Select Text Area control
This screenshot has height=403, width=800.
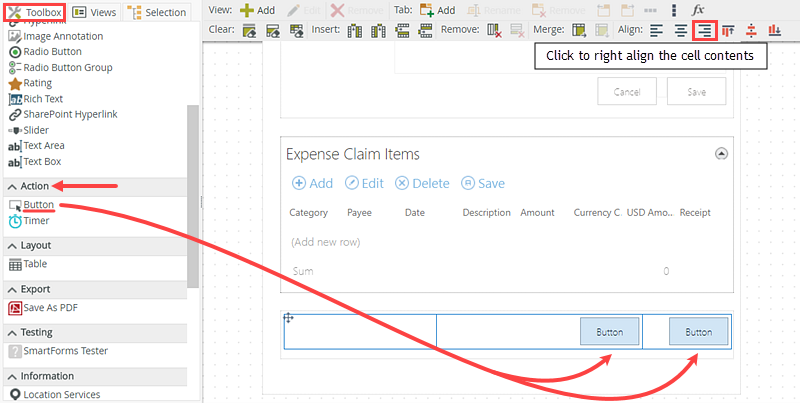[x=37, y=146]
